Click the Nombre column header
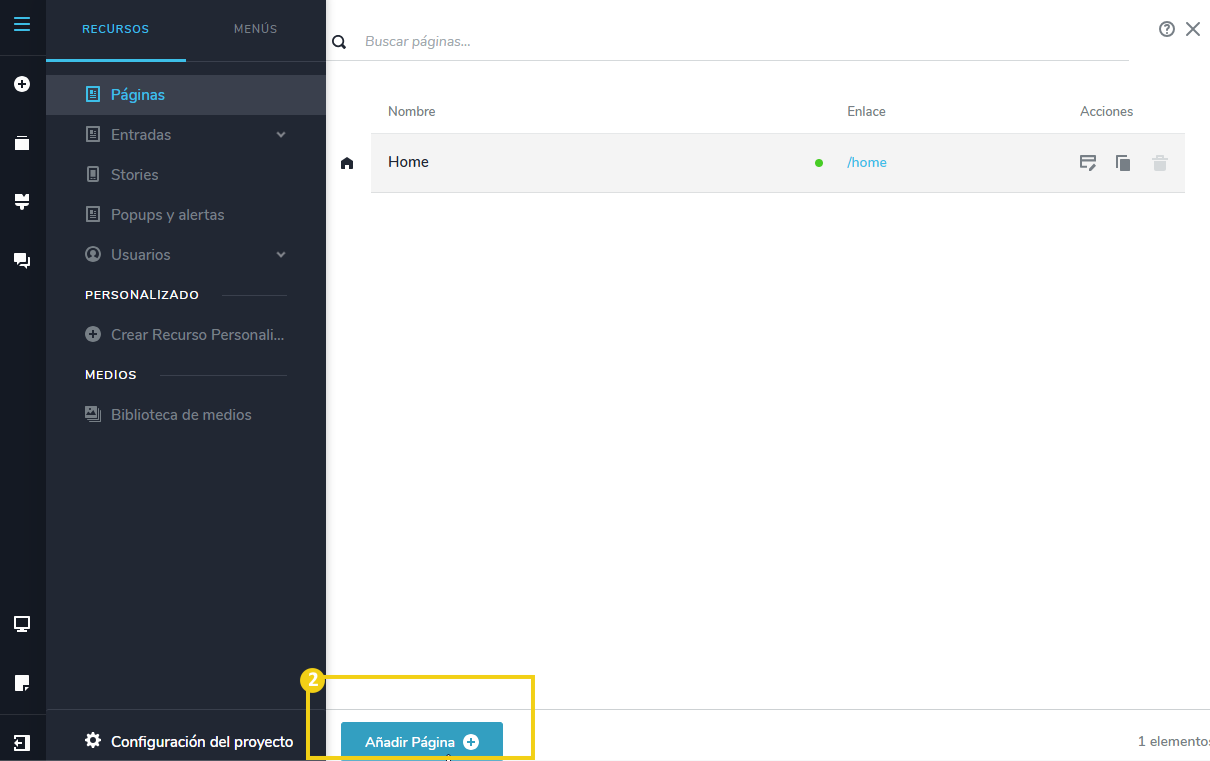Viewport: 1210px width, 761px height. (412, 111)
